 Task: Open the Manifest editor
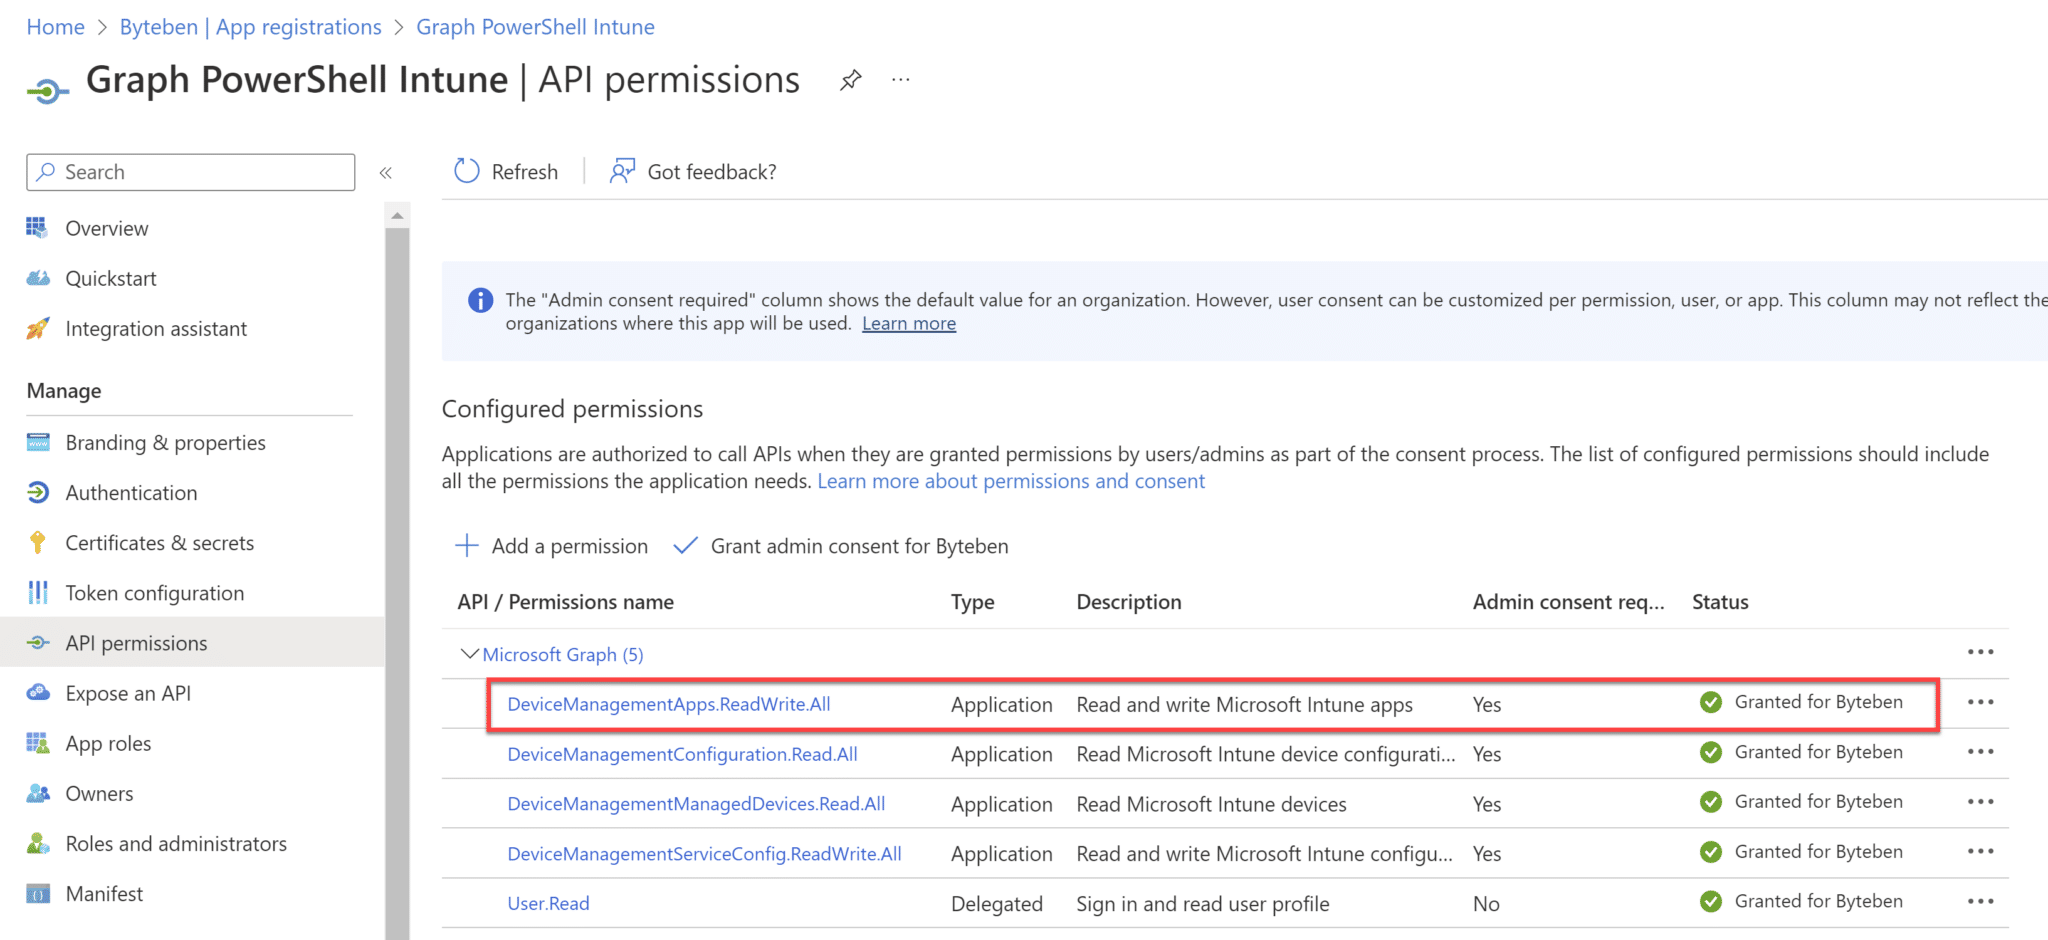coord(104,893)
